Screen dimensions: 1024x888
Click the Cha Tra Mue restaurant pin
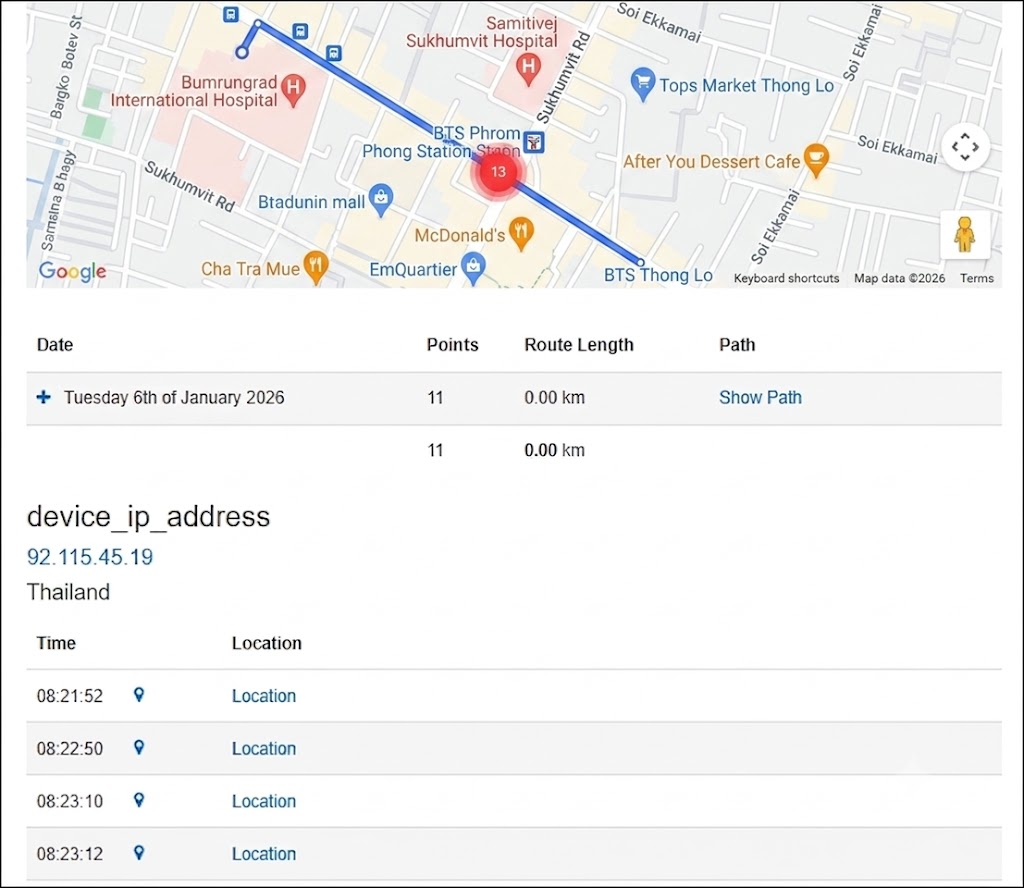tap(316, 268)
